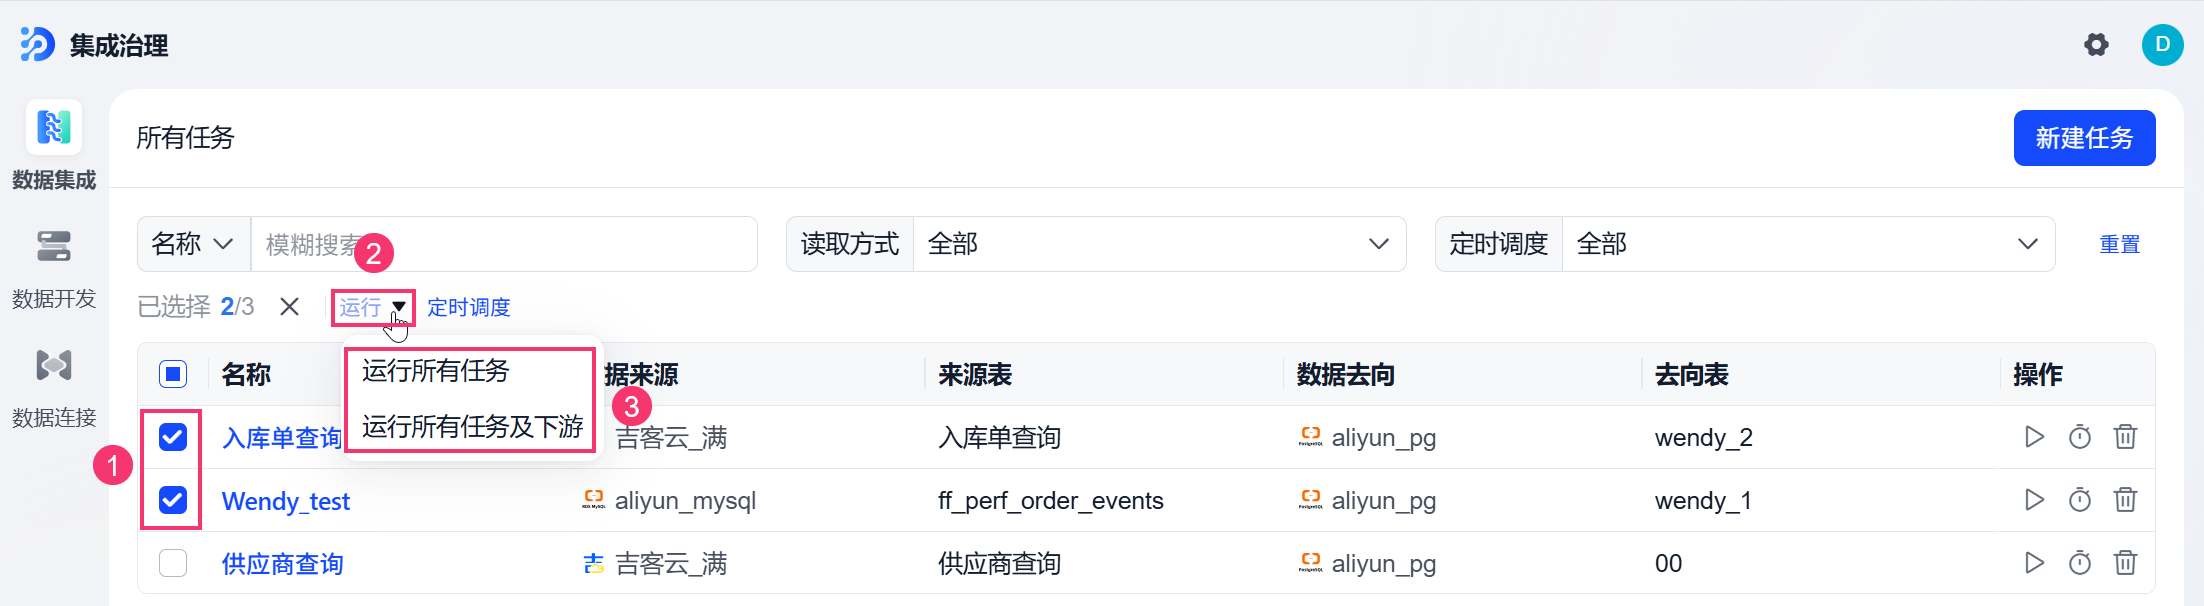Uncheck the Wendy_test row checkbox
Viewport: 2204px width, 606px height.
[x=173, y=500]
